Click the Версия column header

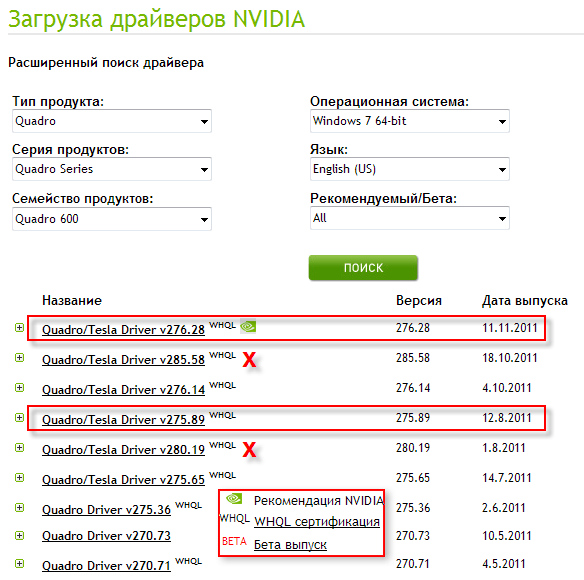point(419,301)
